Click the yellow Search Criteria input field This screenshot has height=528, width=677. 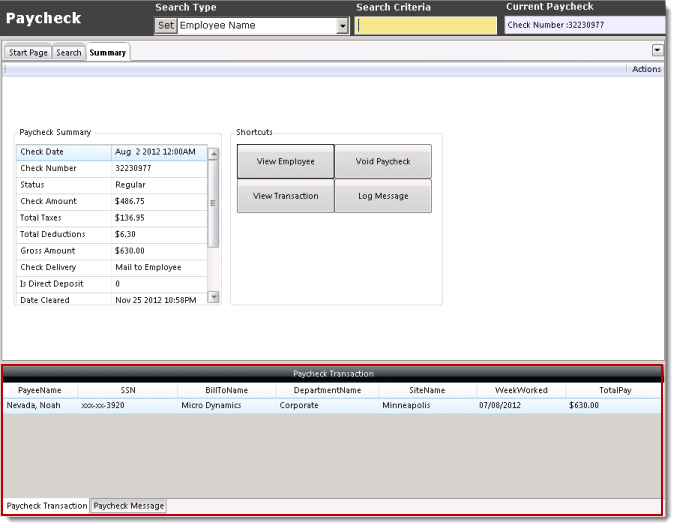426,25
